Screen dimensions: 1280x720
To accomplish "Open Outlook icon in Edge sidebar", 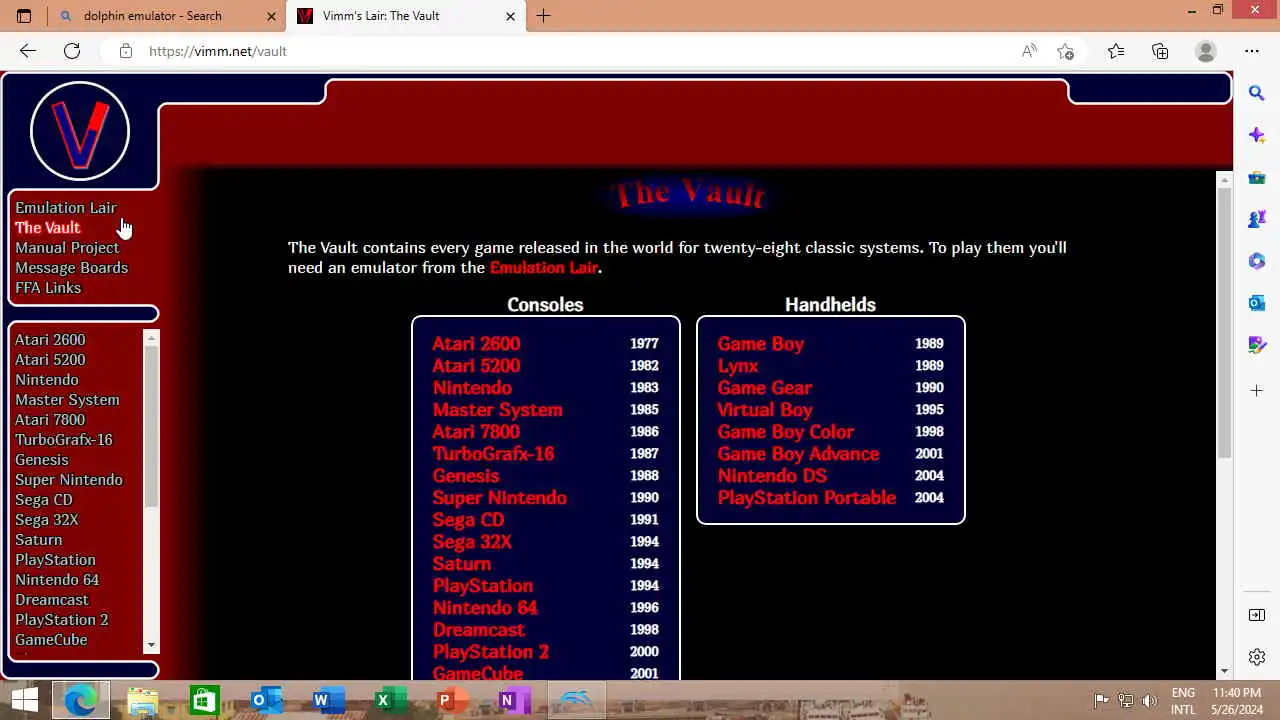I will tap(1257, 303).
